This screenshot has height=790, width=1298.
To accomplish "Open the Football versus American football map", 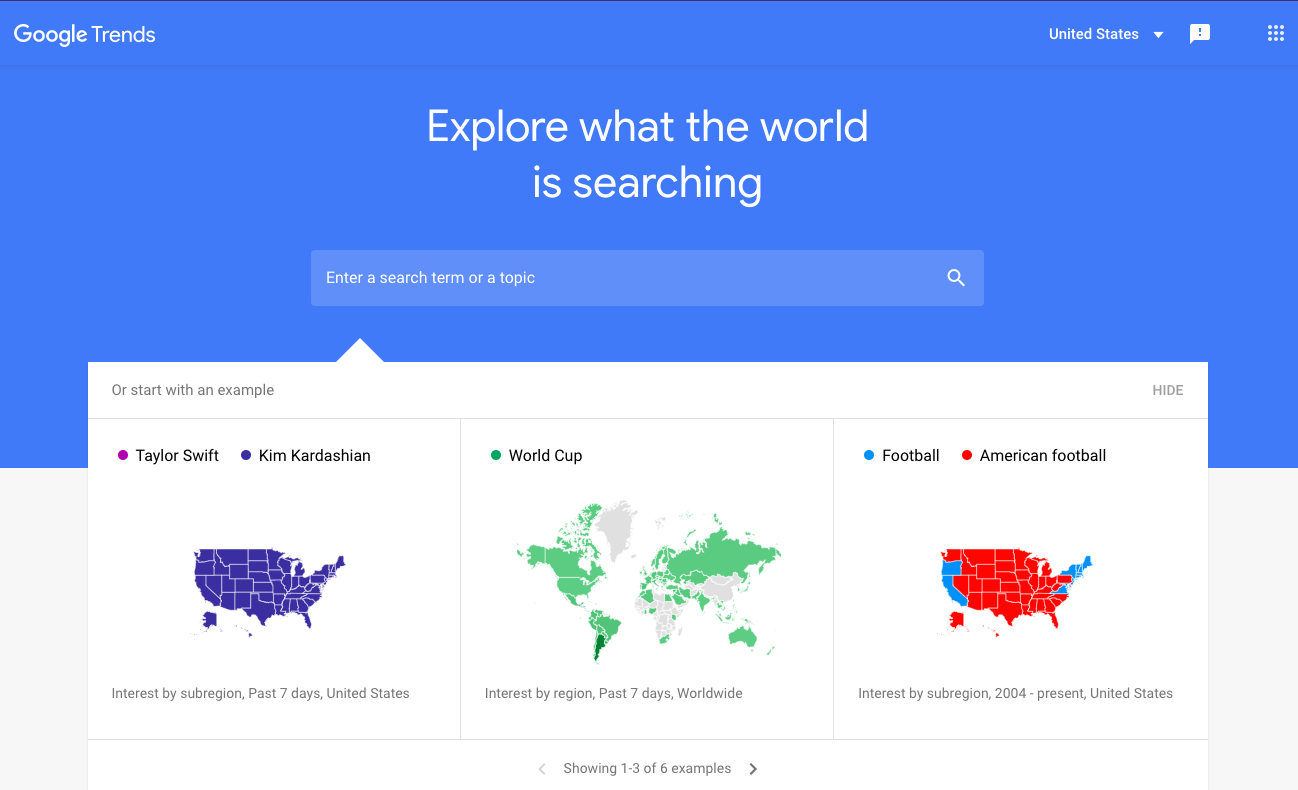I will (x=1016, y=590).
